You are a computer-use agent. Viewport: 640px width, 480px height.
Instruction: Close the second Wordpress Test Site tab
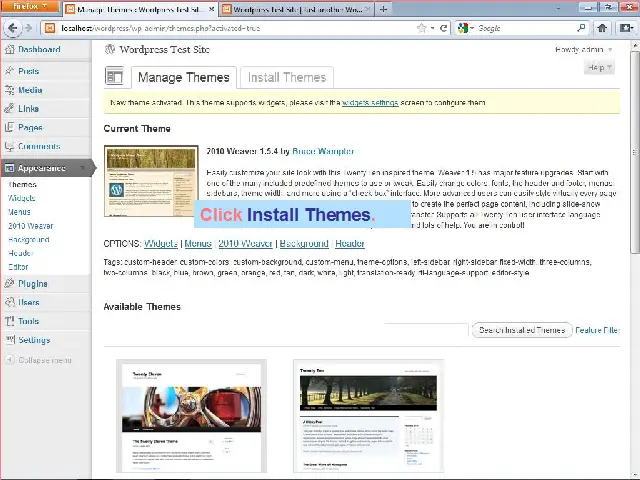tap(367, 9)
